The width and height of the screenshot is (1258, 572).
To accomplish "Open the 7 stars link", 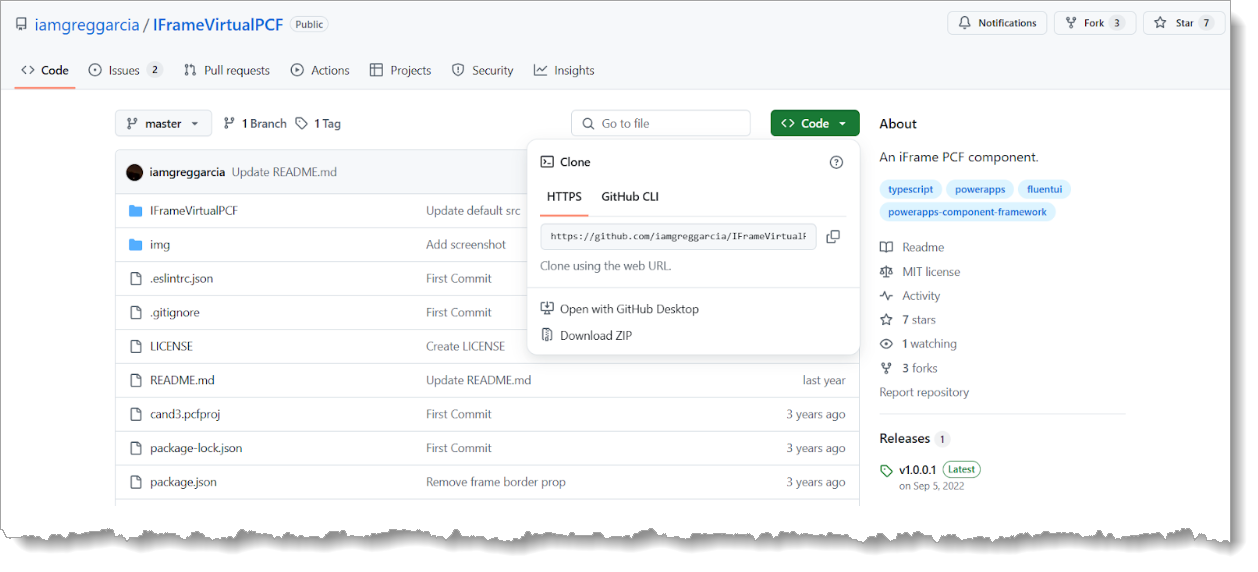I will [908, 320].
